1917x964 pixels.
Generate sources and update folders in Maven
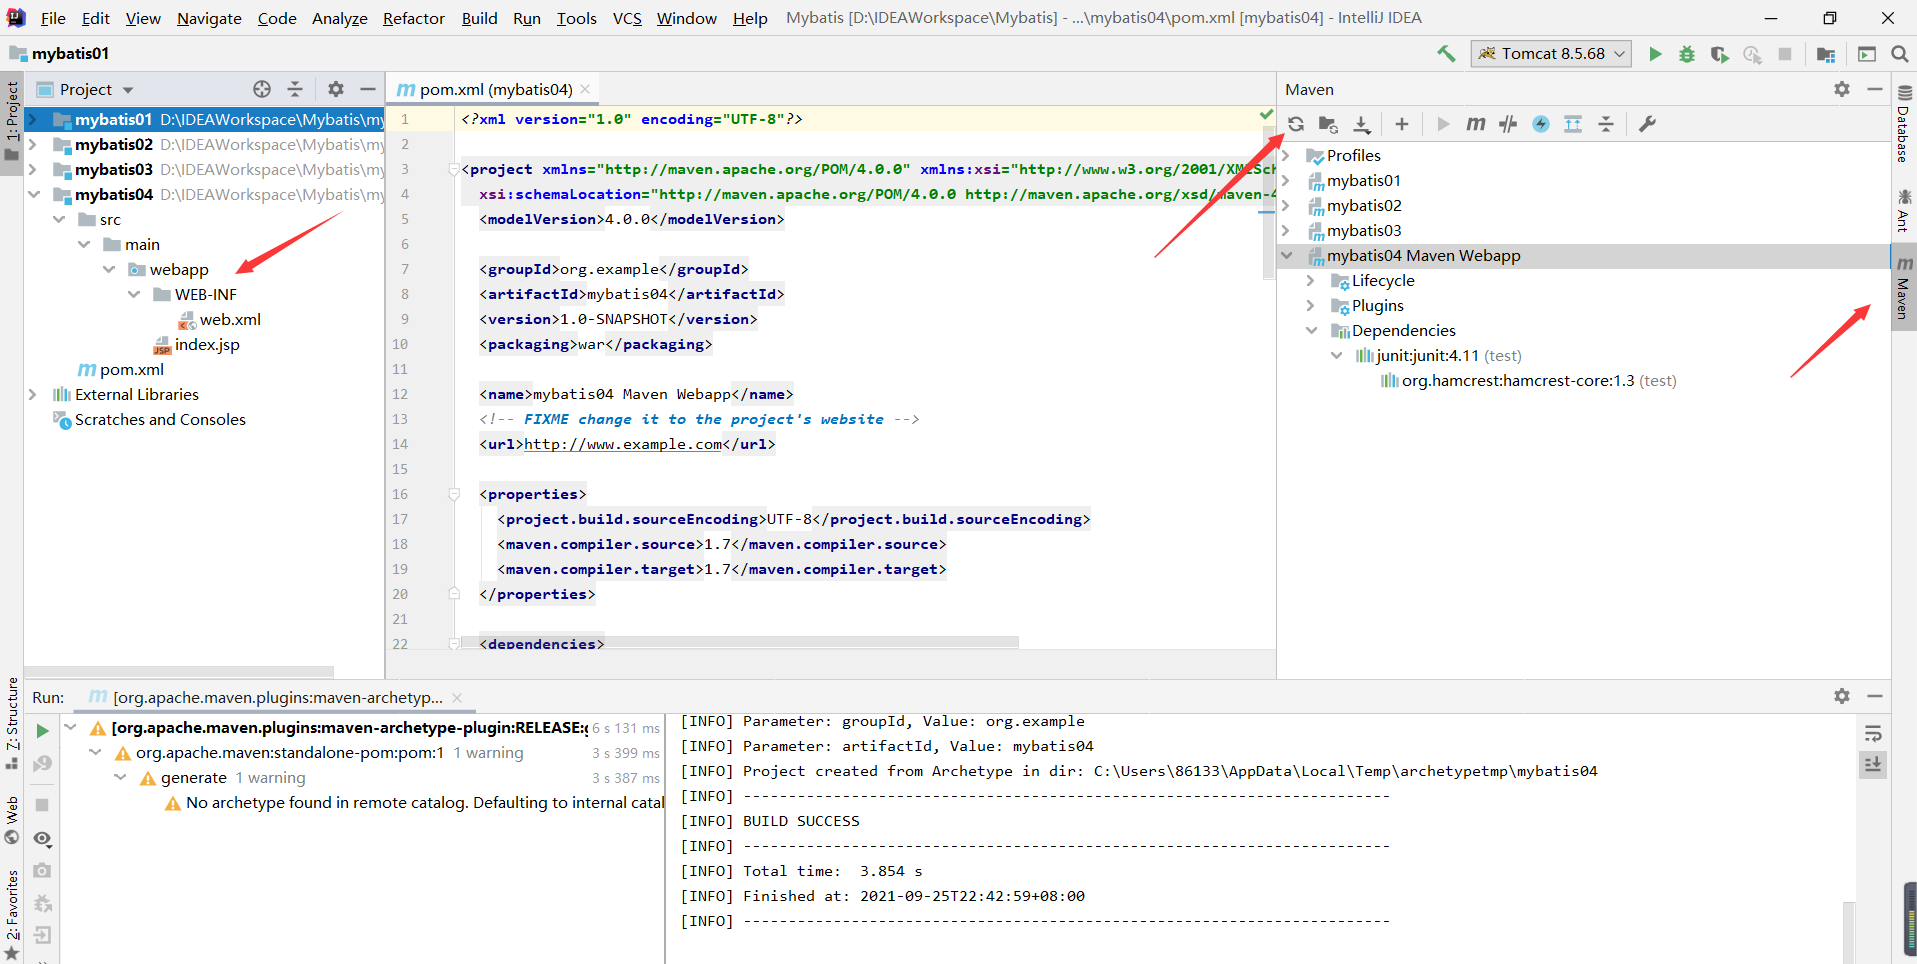1328,124
